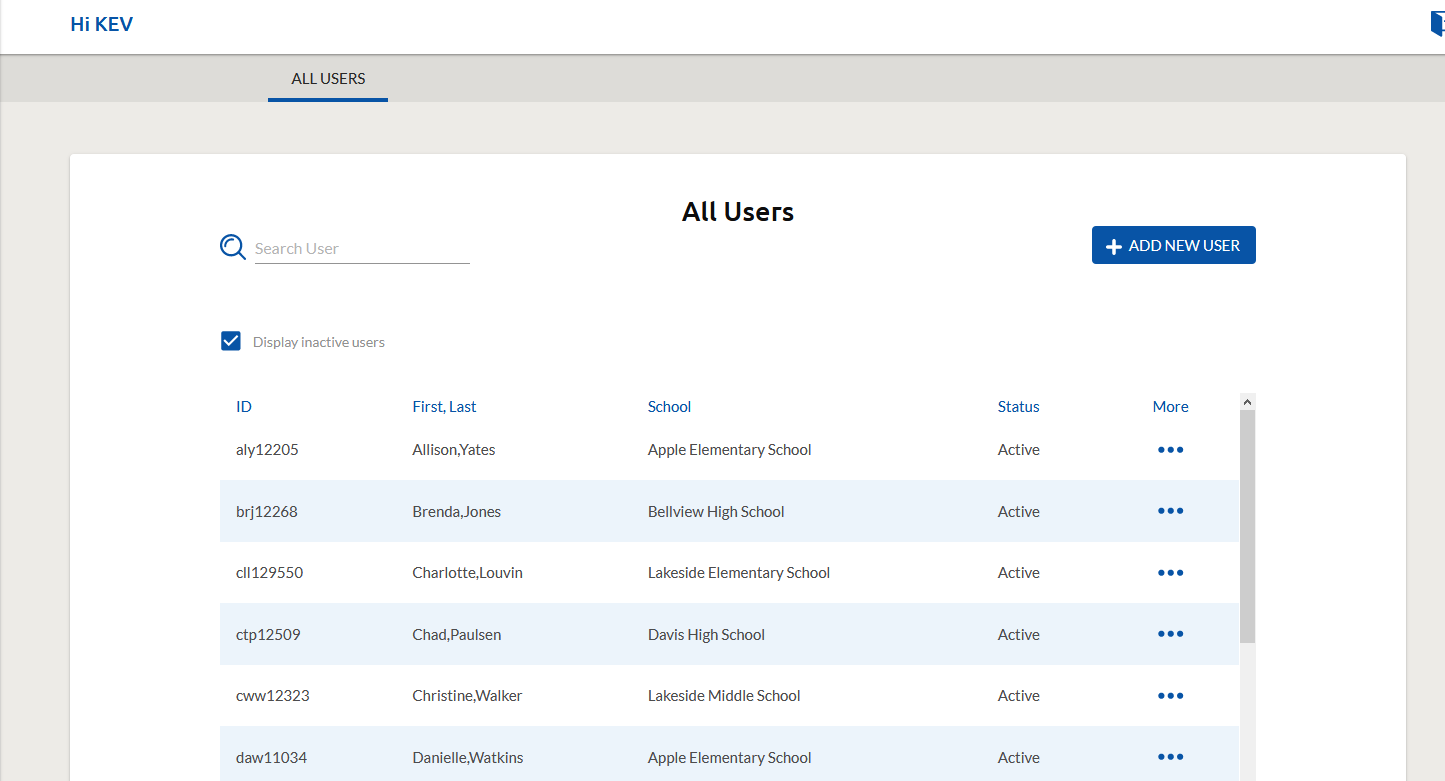Focus the Search User input field
The height and width of the screenshot is (781, 1445).
[x=362, y=248]
